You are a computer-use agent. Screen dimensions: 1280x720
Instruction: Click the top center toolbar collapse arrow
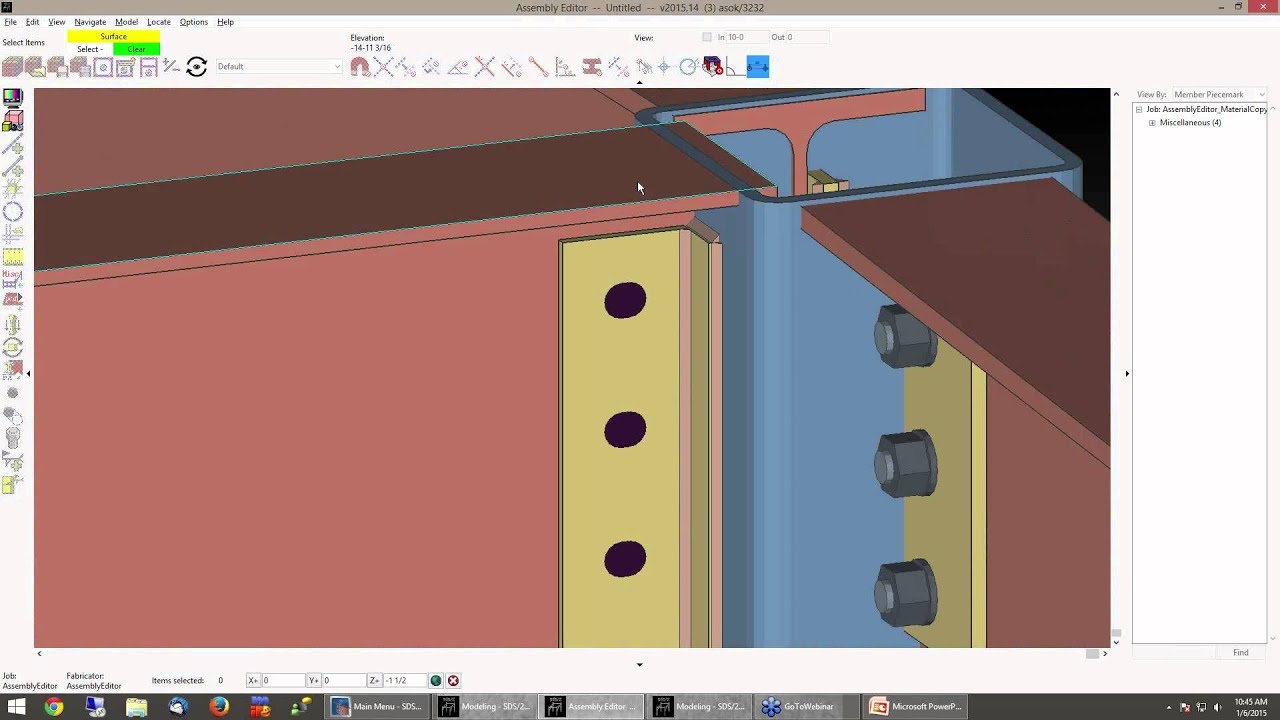pyautogui.click(x=640, y=82)
